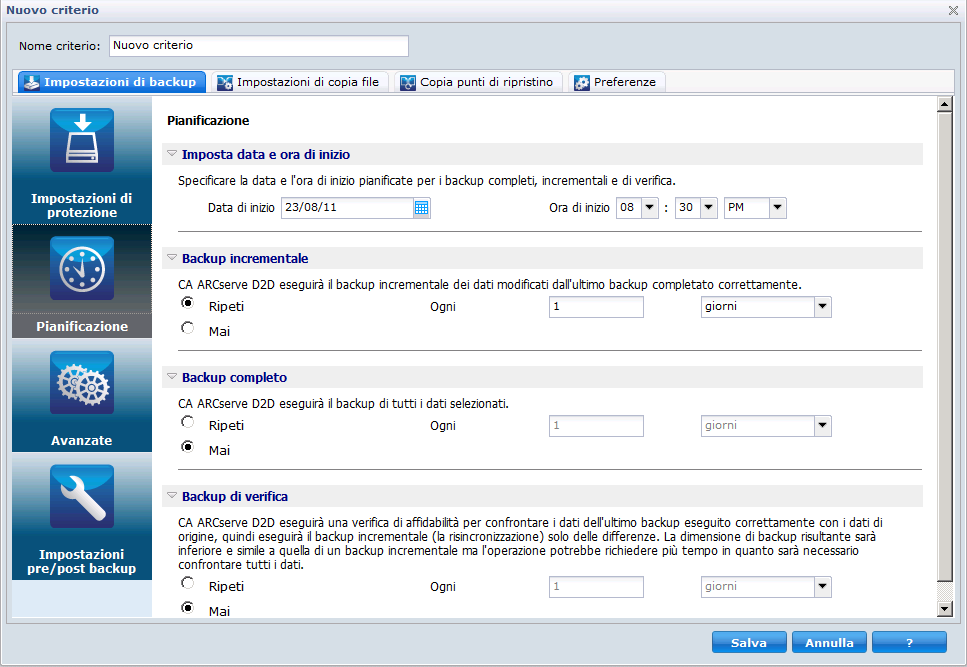Click the Avanzate sidebar label
967x667 pixels.
pos(82,441)
